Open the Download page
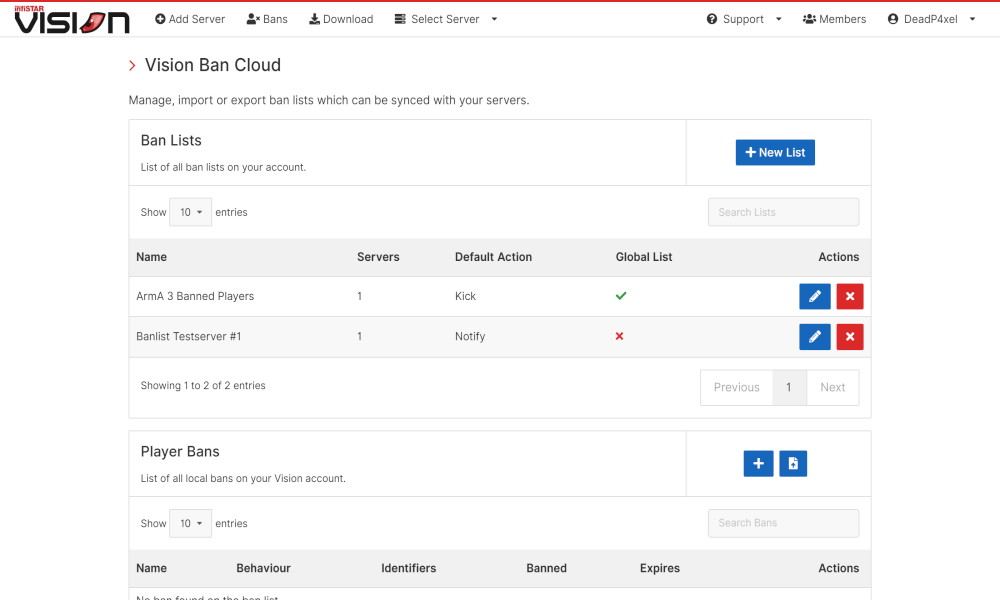1000x600 pixels. coord(341,19)
